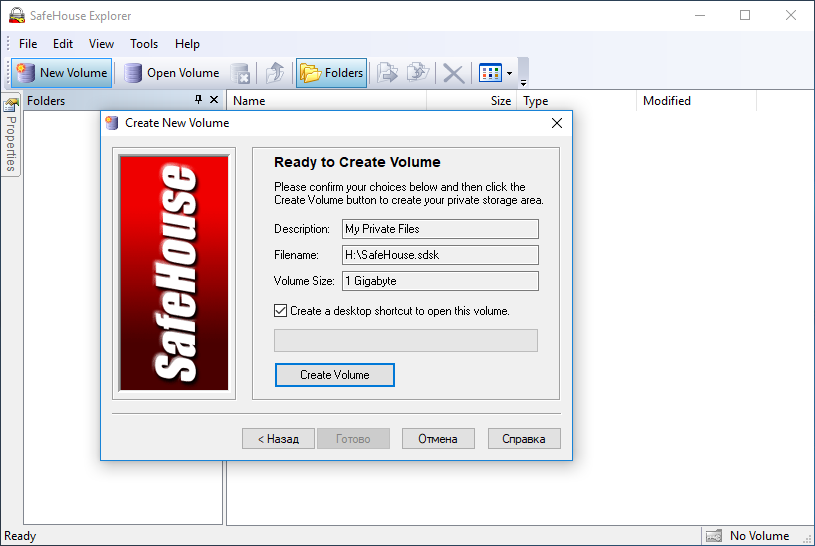Expand the toolbar options overflow arrow

[523, 83]
